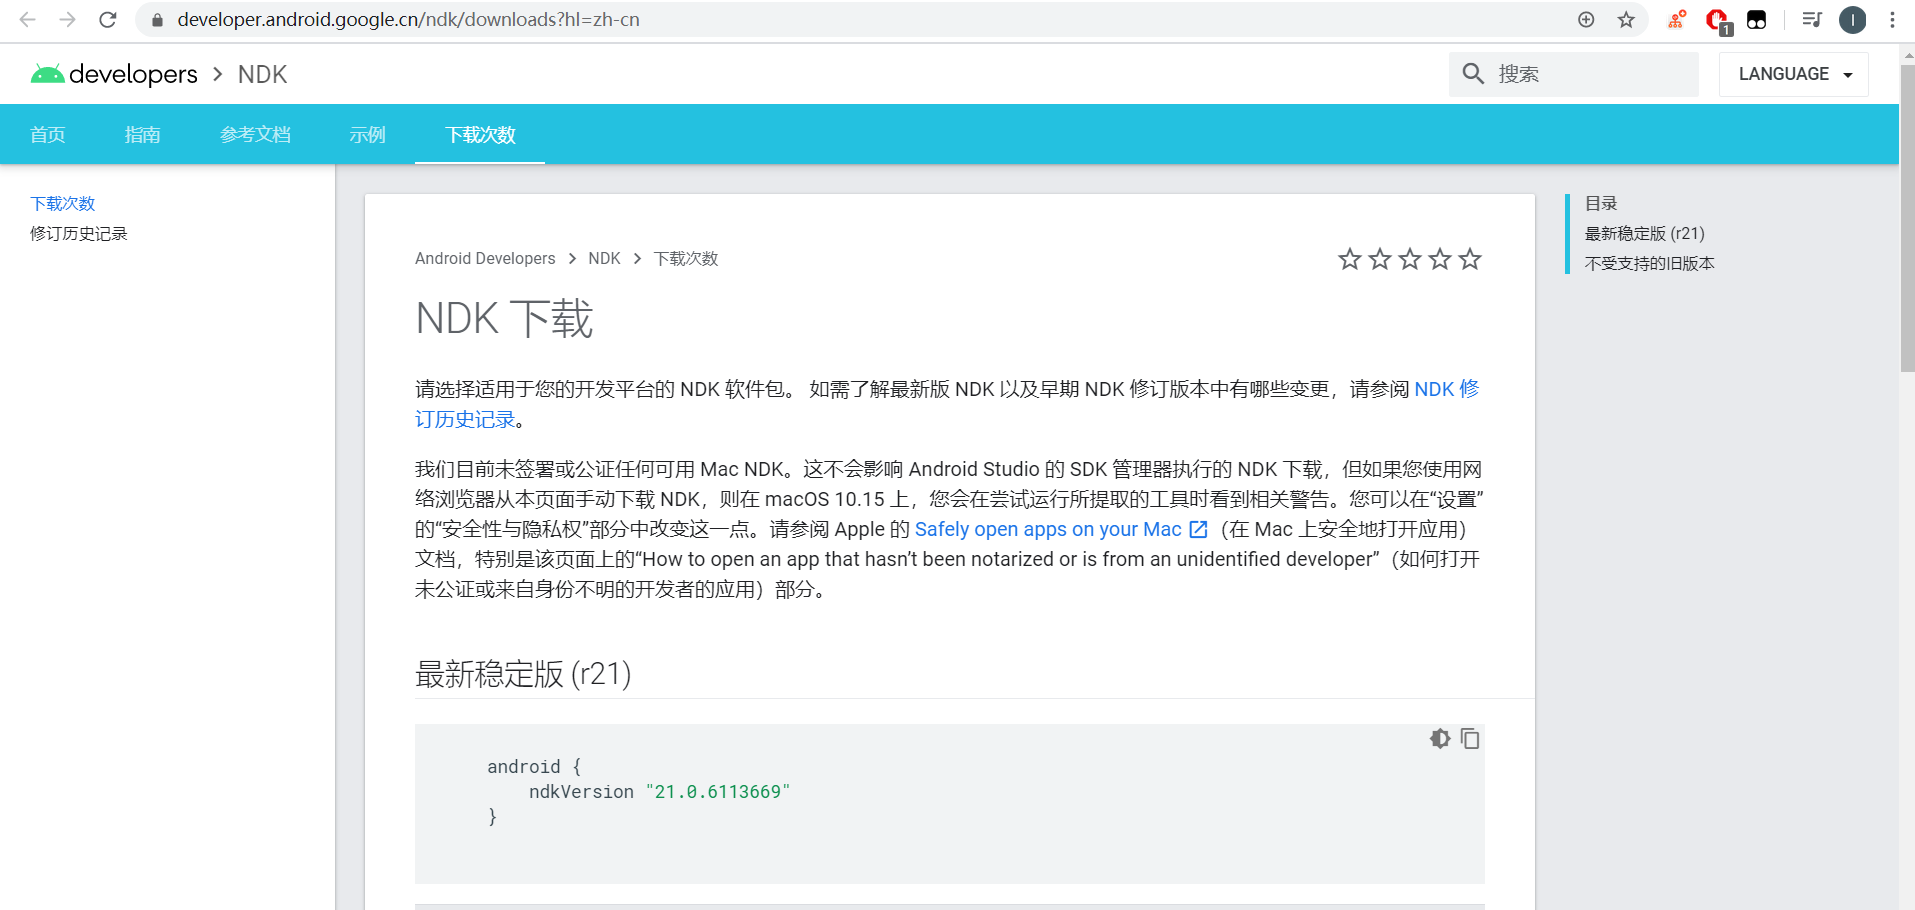This screenshot has width=1915, height=910.
Task: Open the 示例 tab
Action: pyautogui.click(x=367, y=134)
